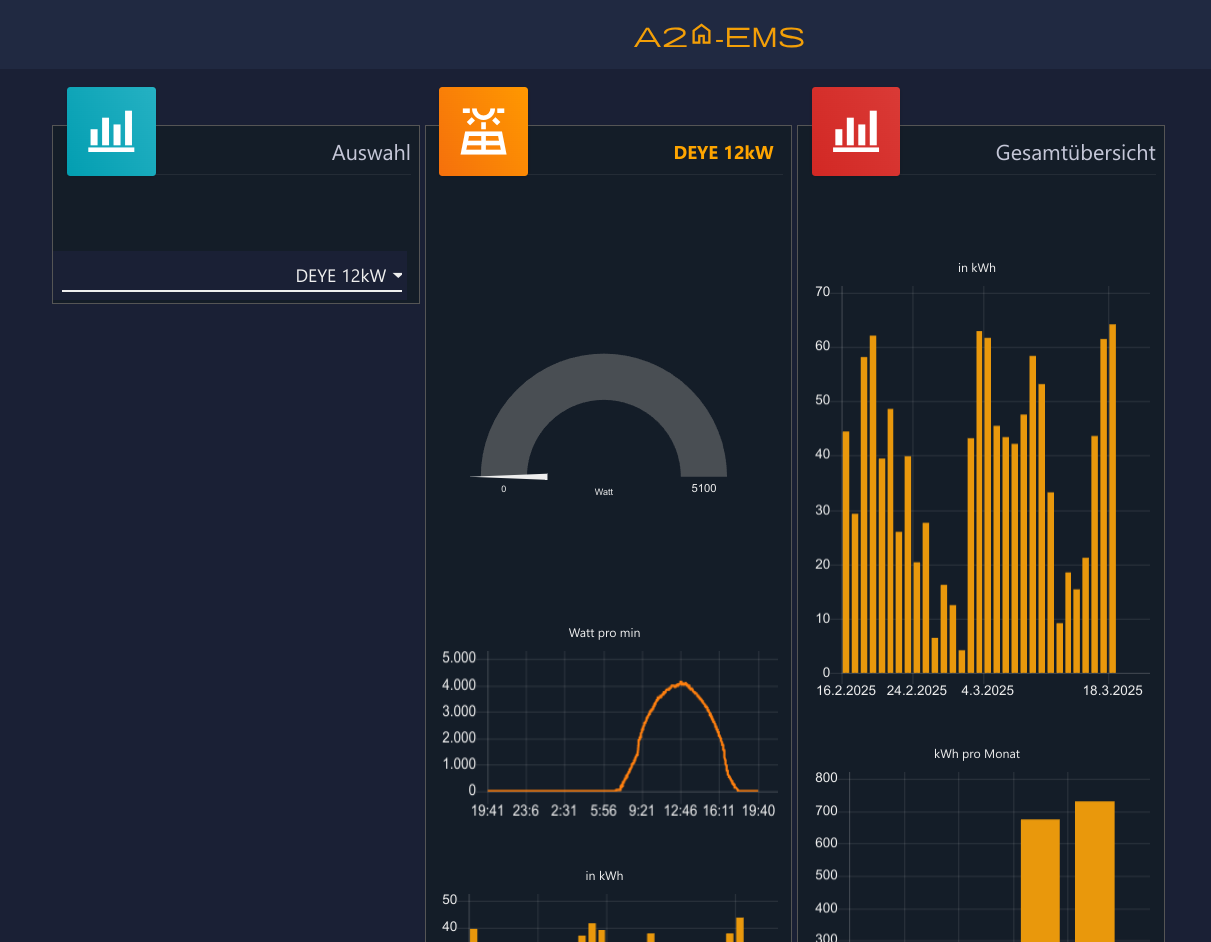Click the gauge unit label Watt
1211x942 pixels.
(604, 492)
